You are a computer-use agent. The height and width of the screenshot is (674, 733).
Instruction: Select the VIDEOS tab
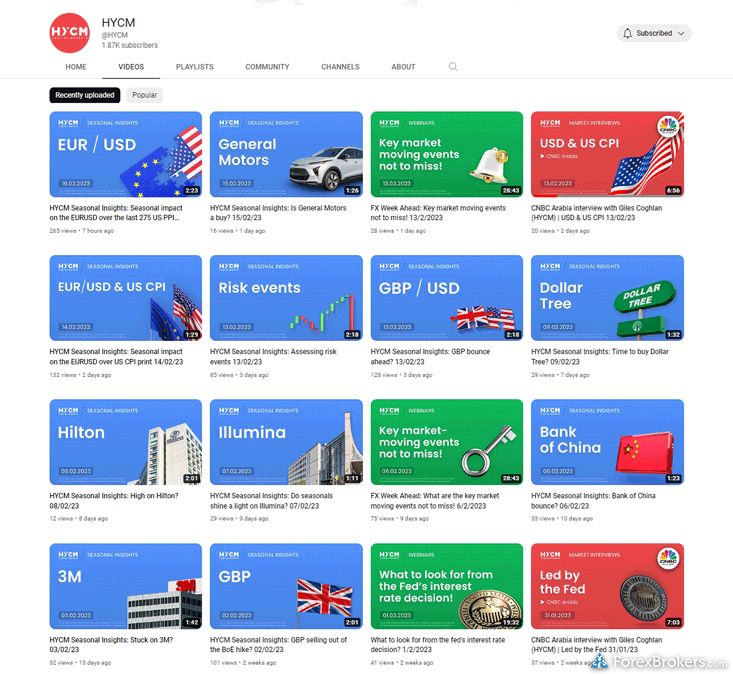tap(131, 67)
